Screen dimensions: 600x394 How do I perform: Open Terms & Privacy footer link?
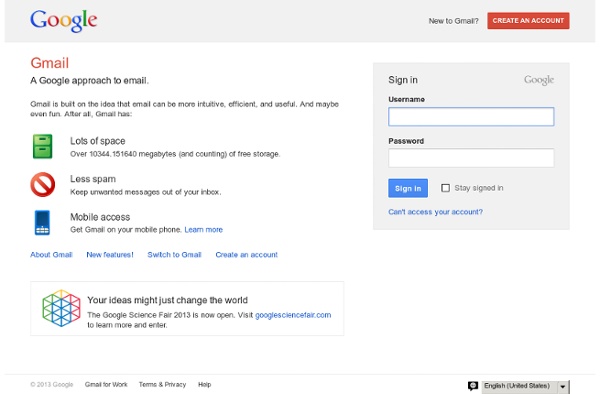(162, 384)
